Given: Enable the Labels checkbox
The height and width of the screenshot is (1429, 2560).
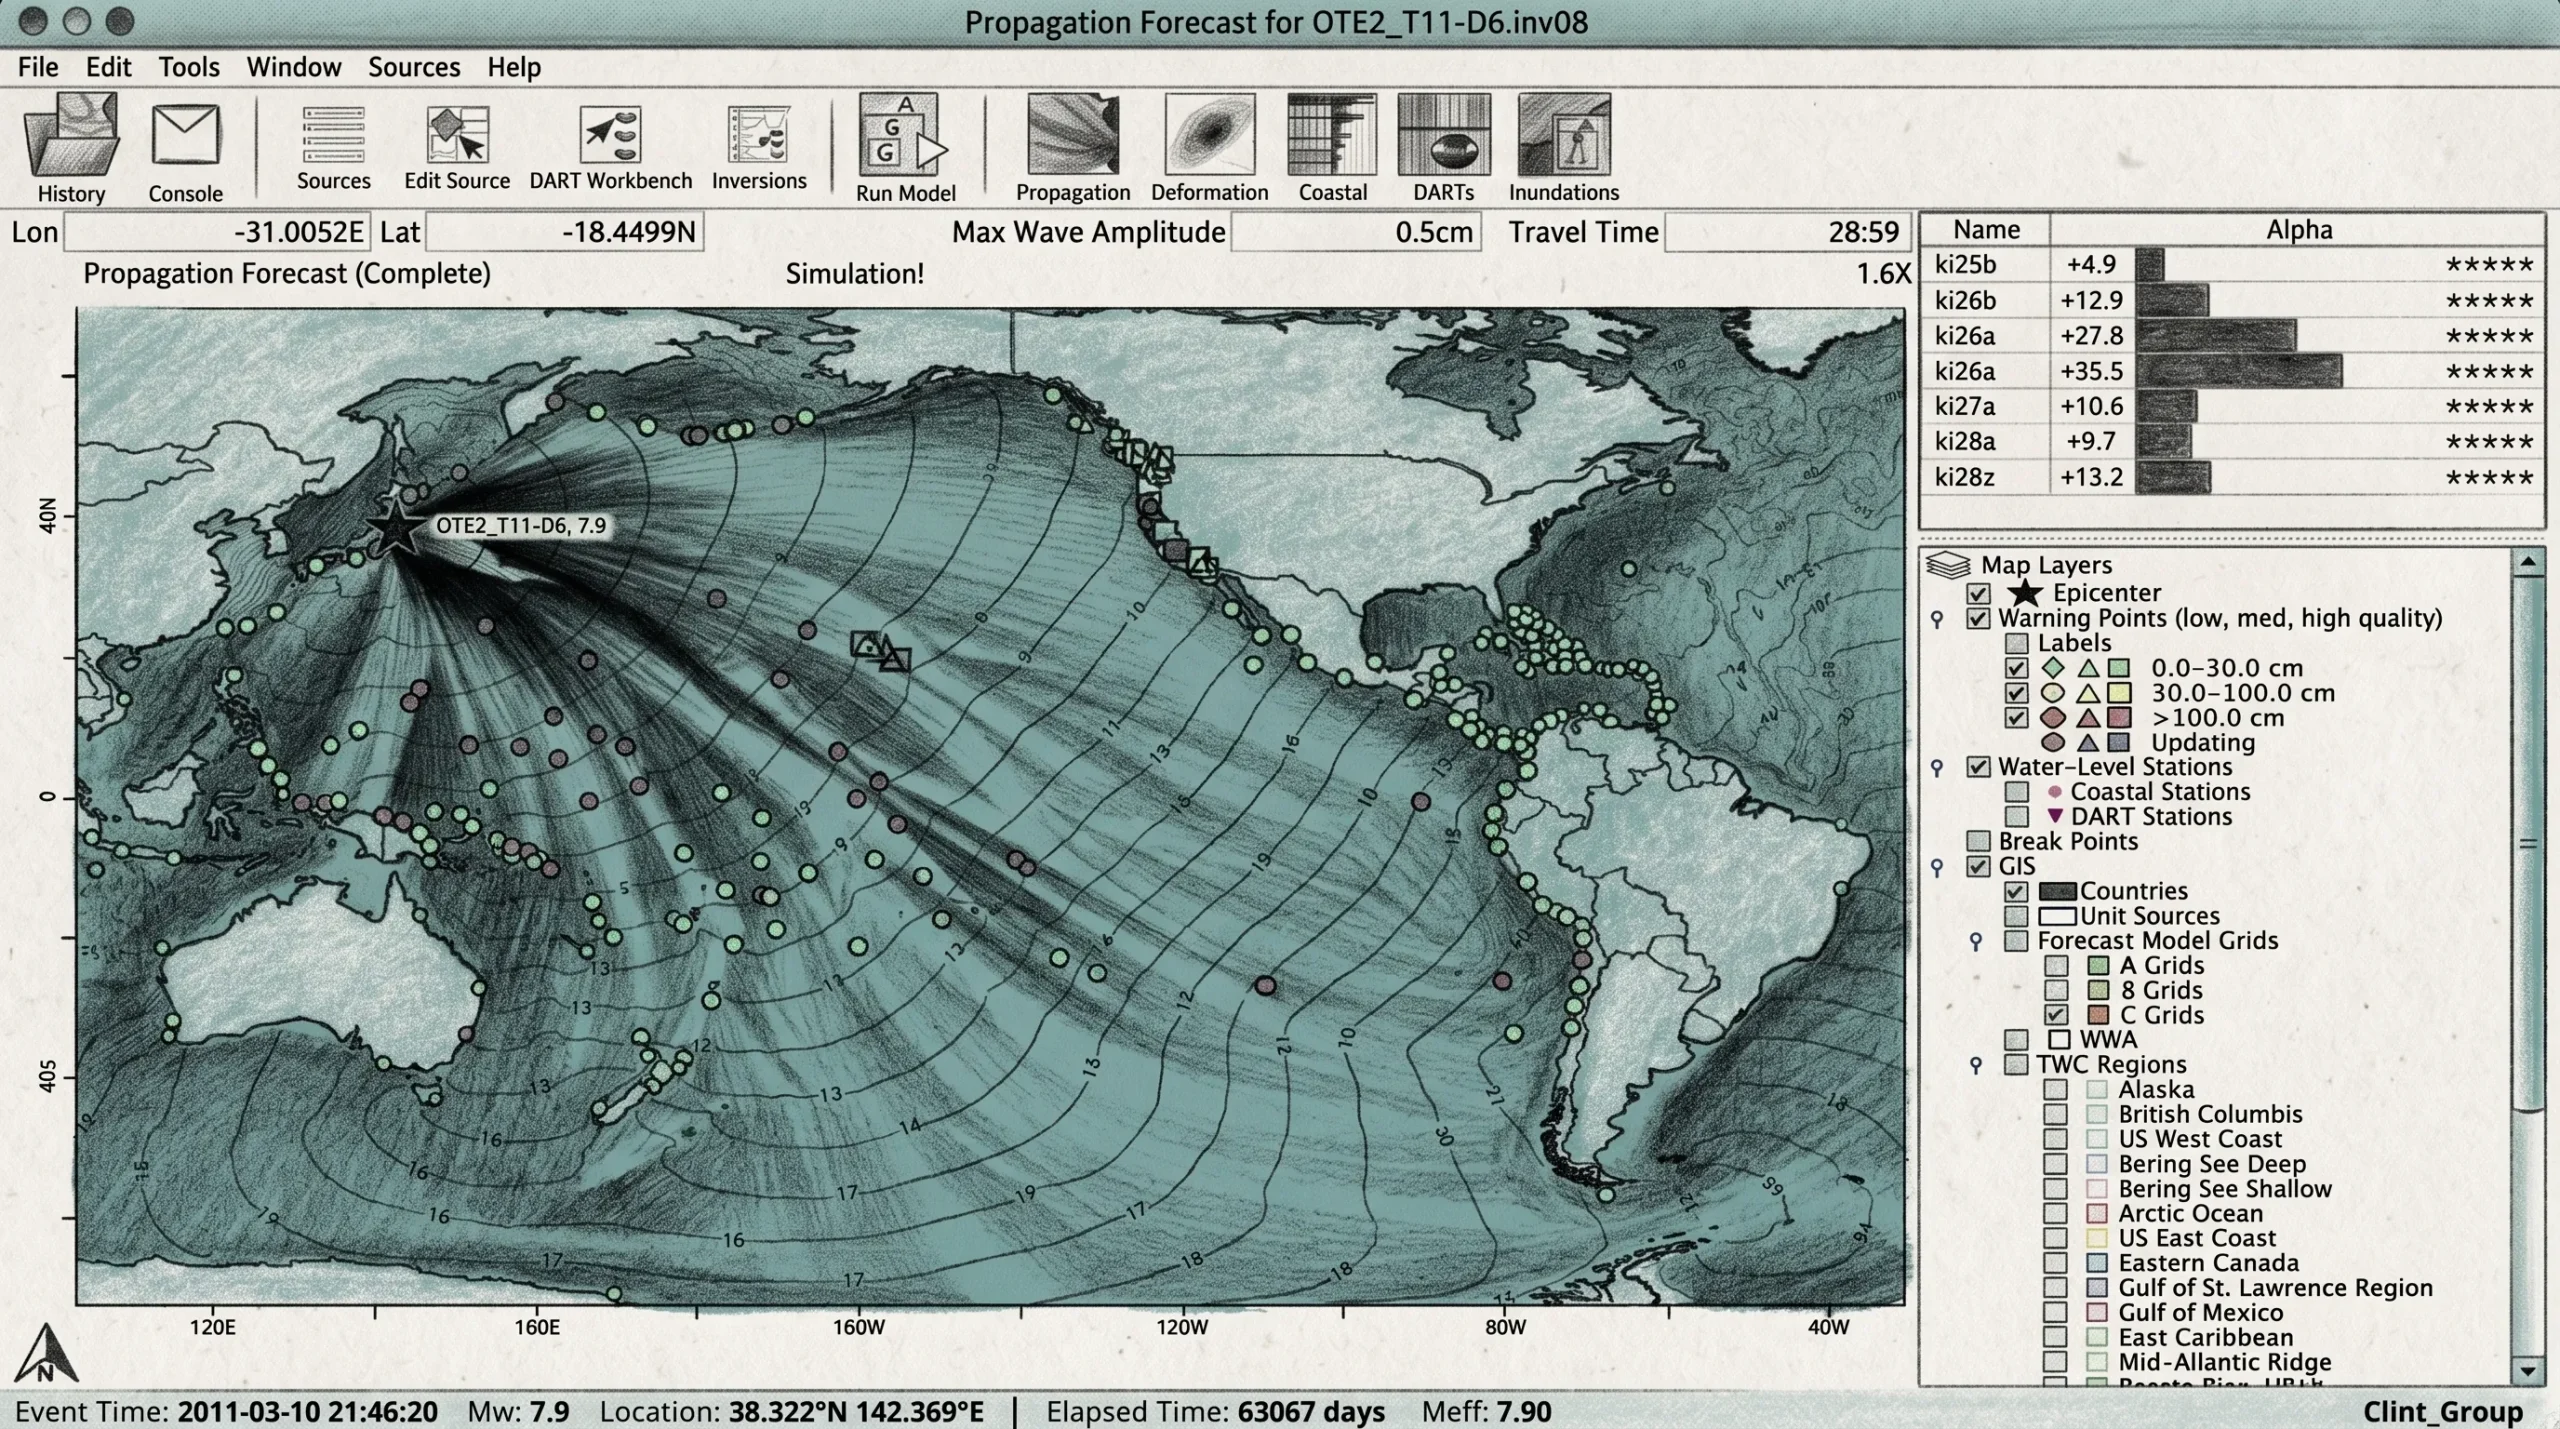Looking at the screenshot, I should 2017,643.
